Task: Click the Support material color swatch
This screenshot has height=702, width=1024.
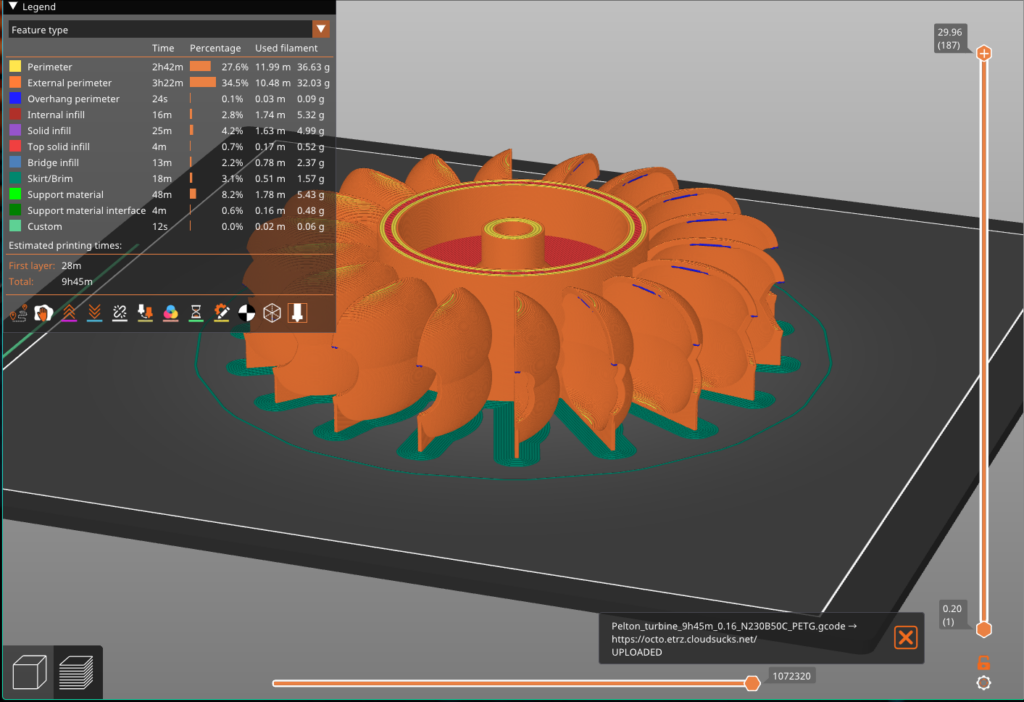Action: [15, 195]
